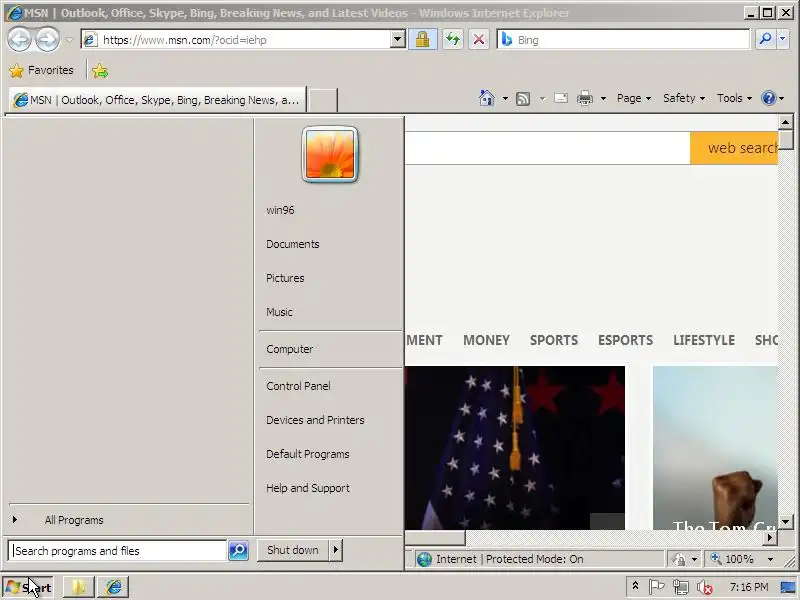Open Control Panel from Start menu
This screenshot has width=800, height=600.
coord(298,386)
